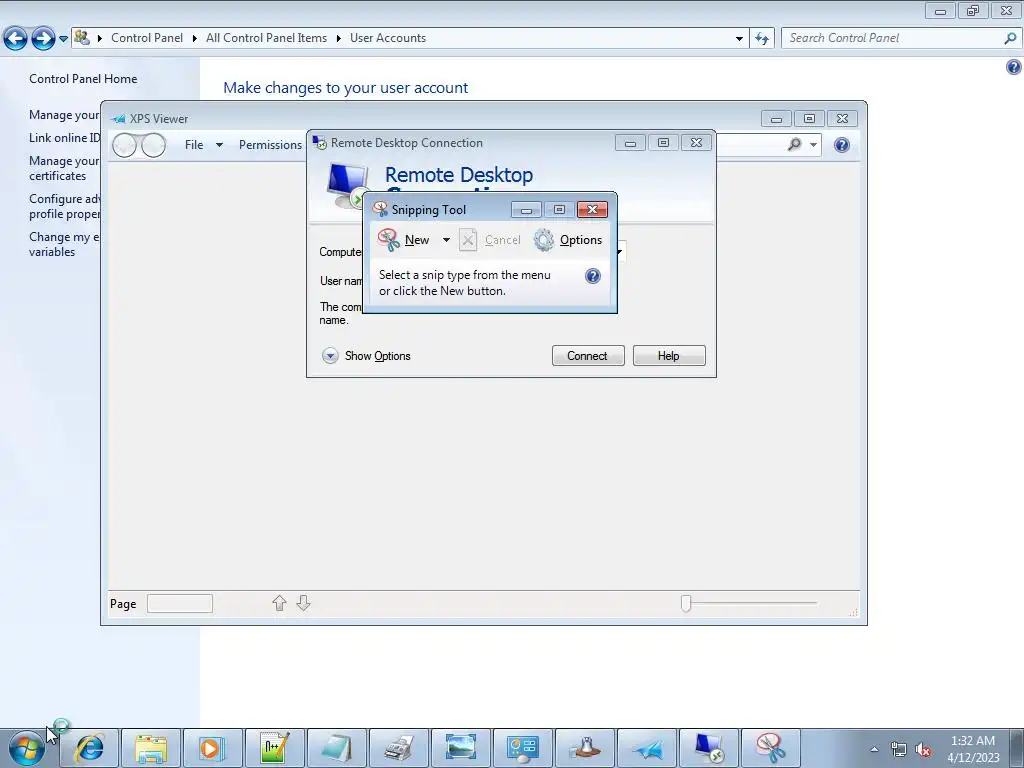Switch to Remote Desktop Connection taskbar icon
Viewport: 1024px width, 768px height.
click(709, 748)
